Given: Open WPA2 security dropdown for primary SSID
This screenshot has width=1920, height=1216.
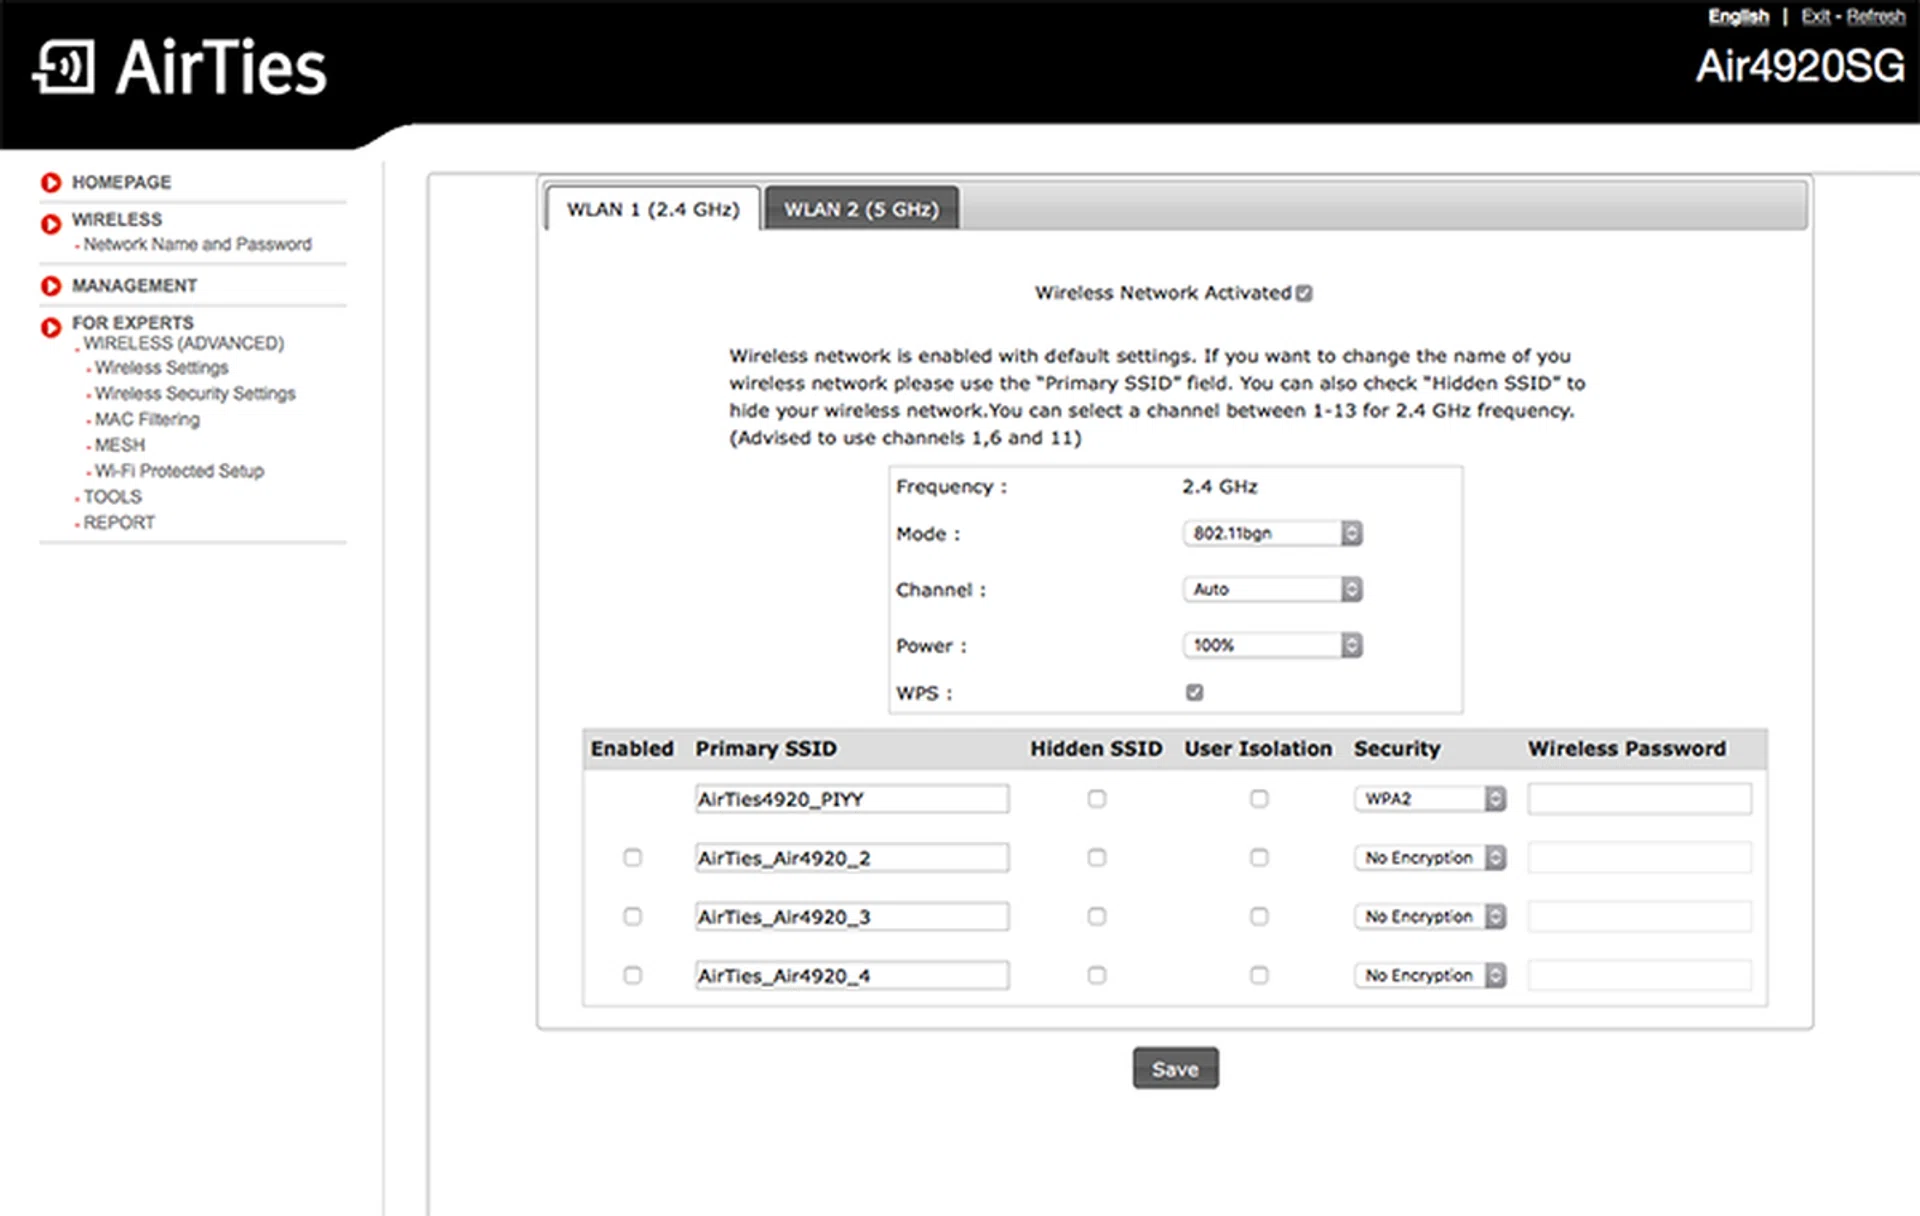Looking at the screenshot, I should pyautogui.click(x=1429, y=799).
